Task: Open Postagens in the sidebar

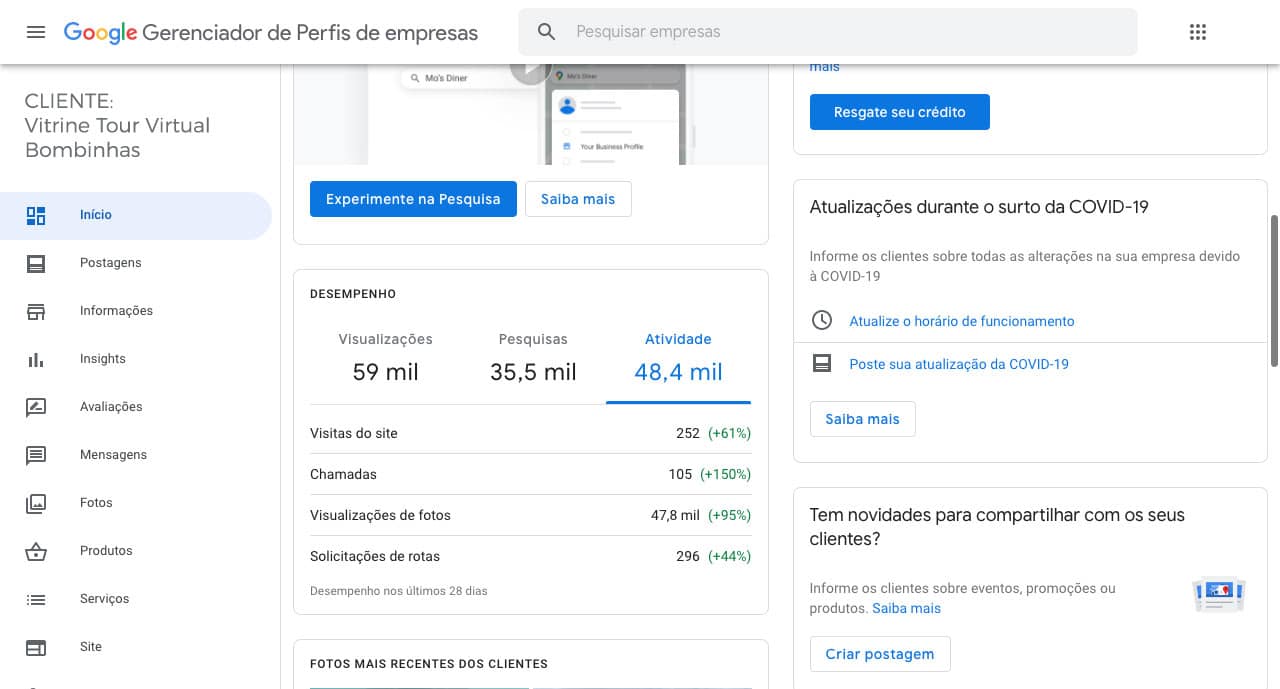Action: tap(136, 263)
